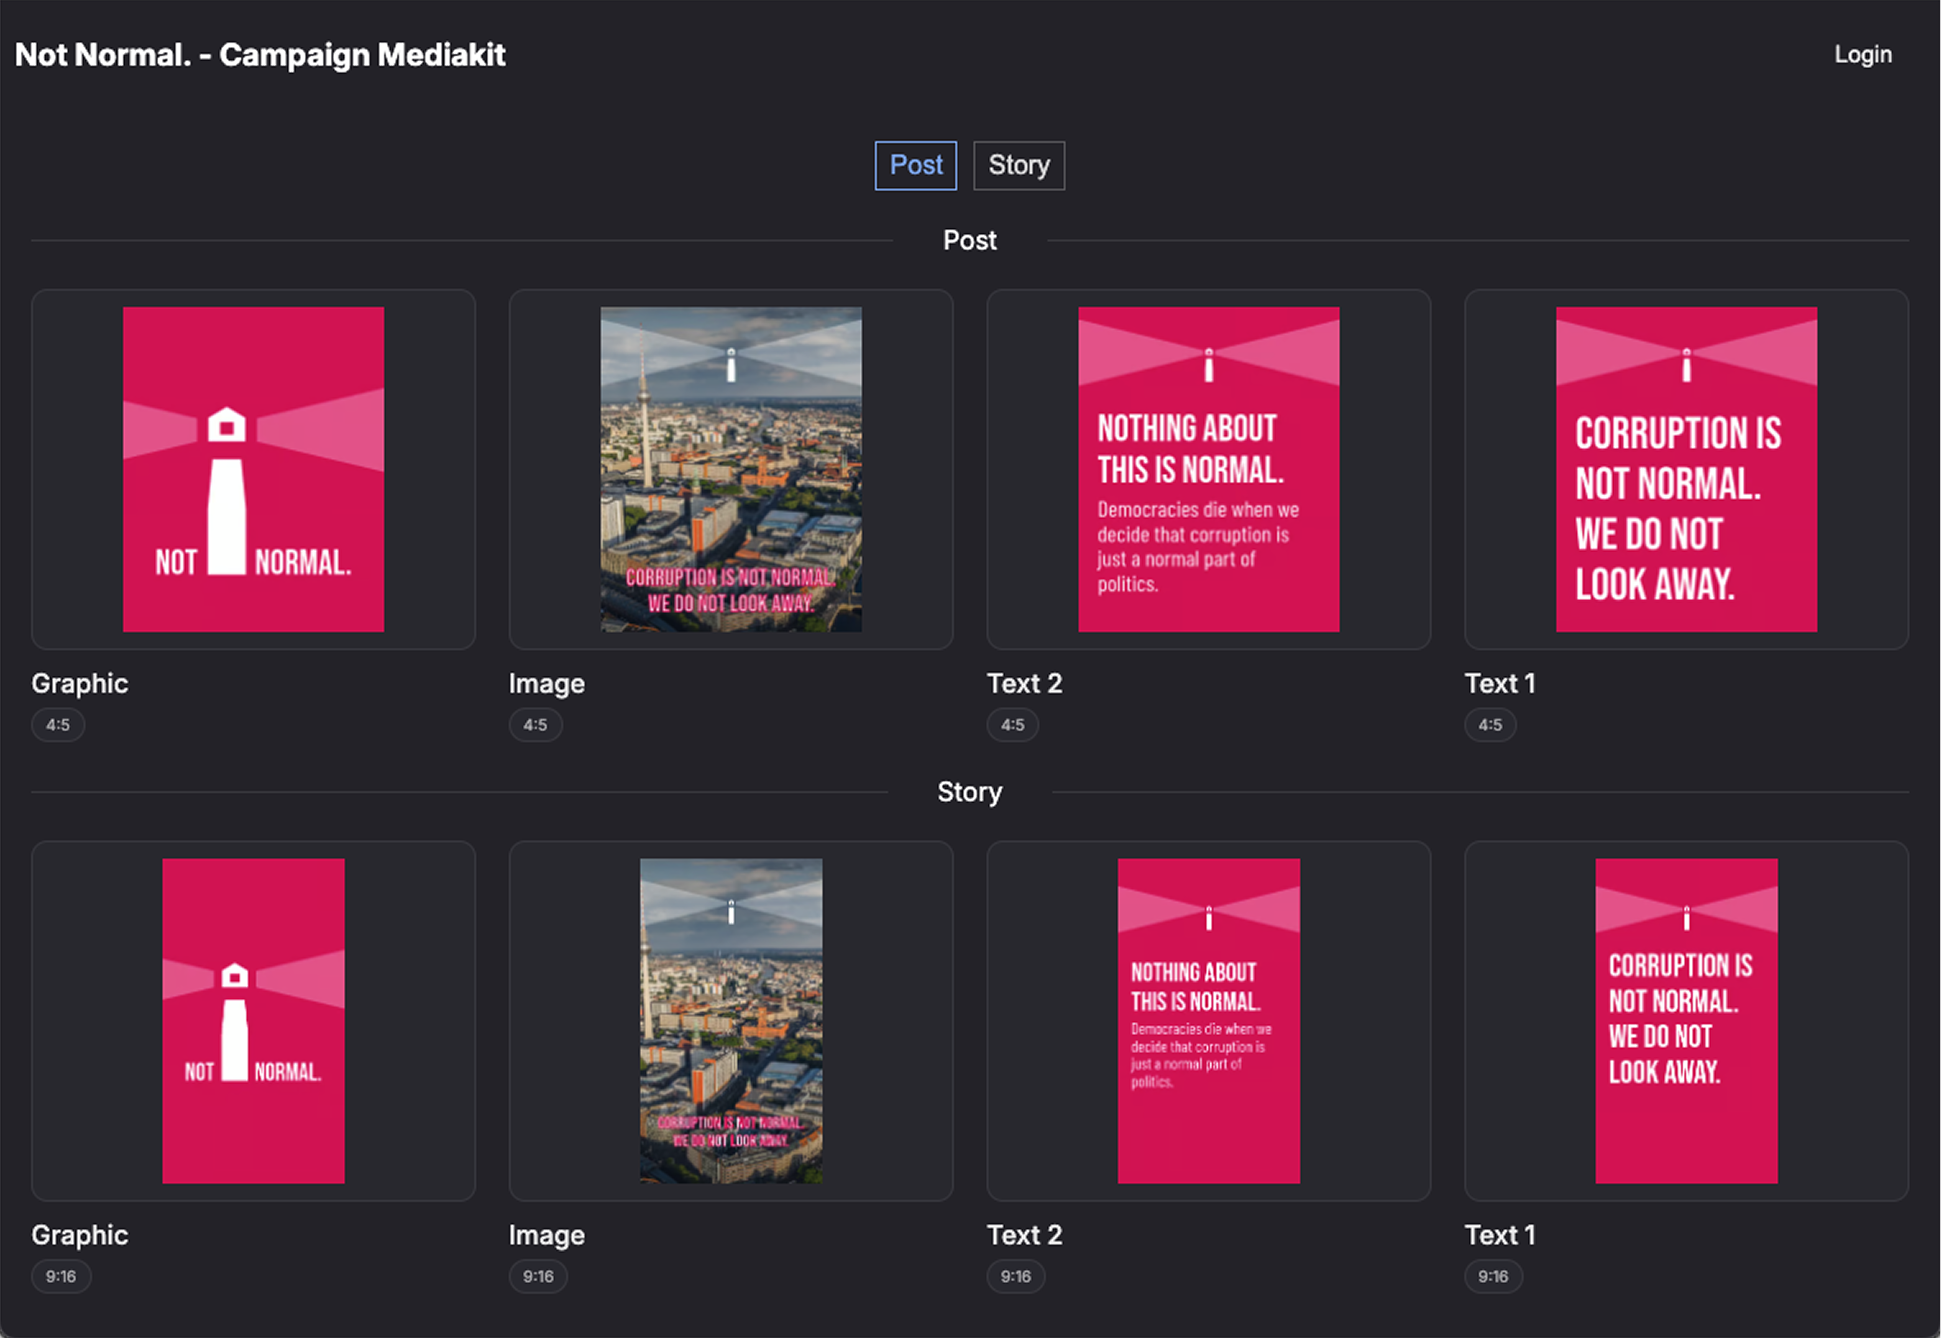Screen dimensions: 1941x1338
Task: Open the Post Graphic lighthouse thumbnail
Action: (x=253, y=469)
